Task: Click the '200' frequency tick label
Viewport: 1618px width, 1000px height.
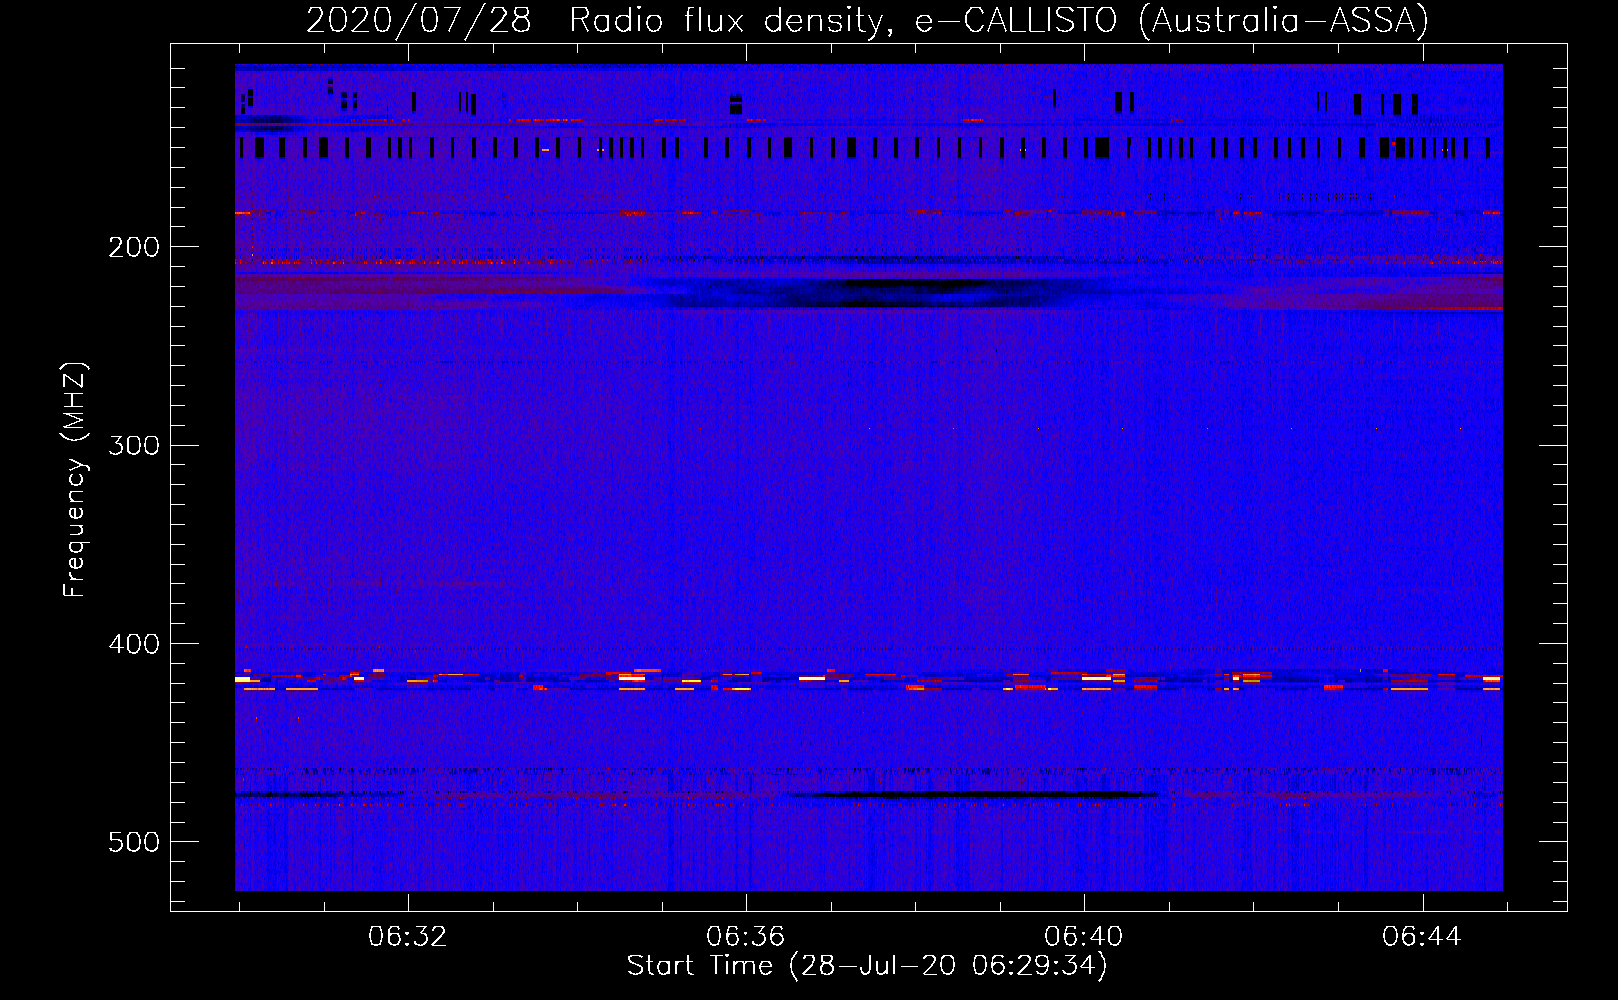Action: (134, 247)
